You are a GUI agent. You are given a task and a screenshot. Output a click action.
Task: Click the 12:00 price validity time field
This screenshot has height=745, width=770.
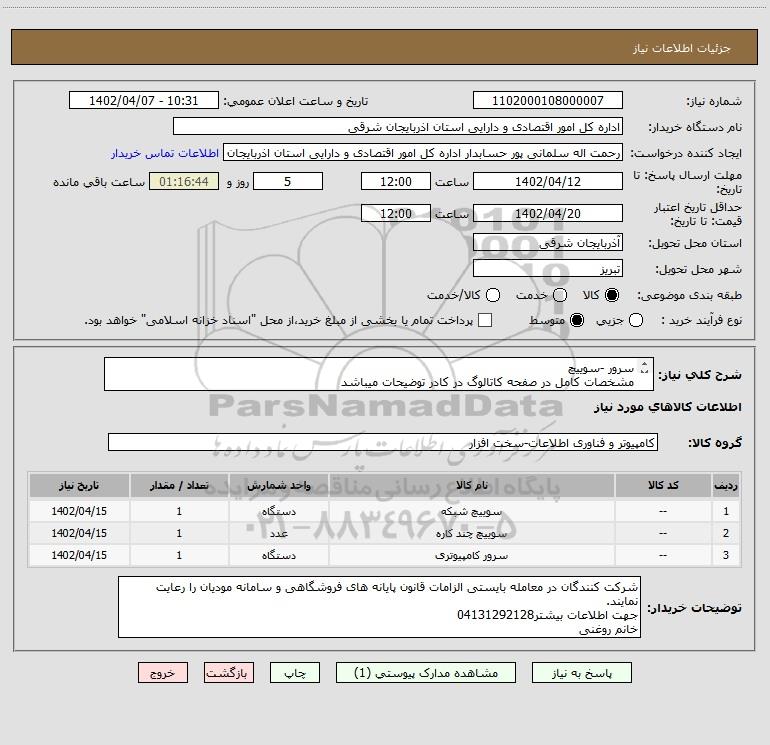coord(396,213)
